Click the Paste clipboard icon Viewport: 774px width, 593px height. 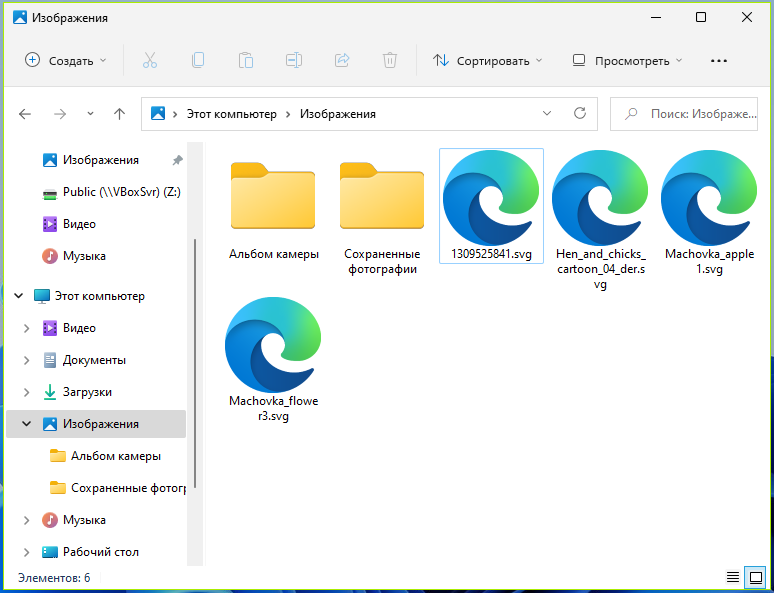tap(245, 60)
